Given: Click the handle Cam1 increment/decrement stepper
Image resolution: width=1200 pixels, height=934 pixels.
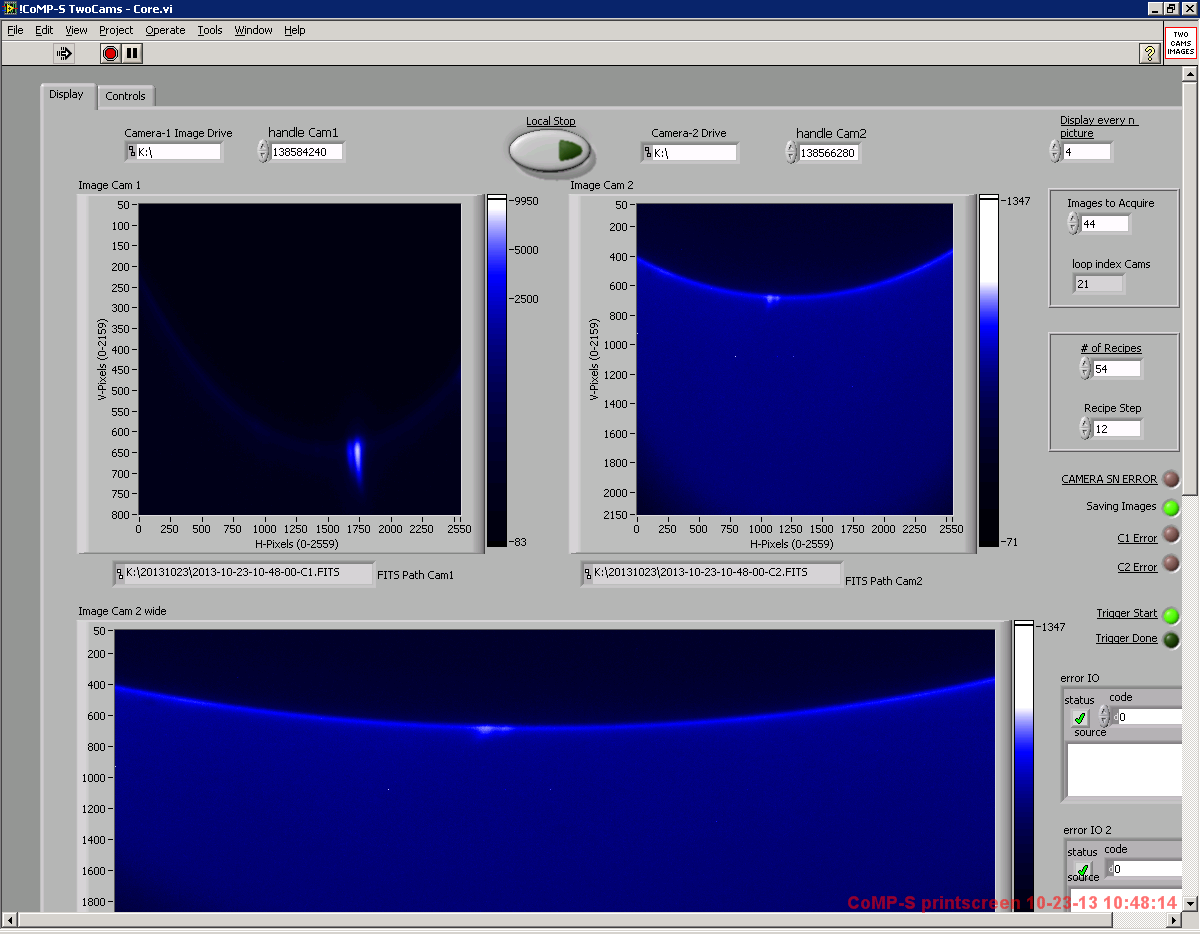Looking at the screenshot, I should pos(263,151).
